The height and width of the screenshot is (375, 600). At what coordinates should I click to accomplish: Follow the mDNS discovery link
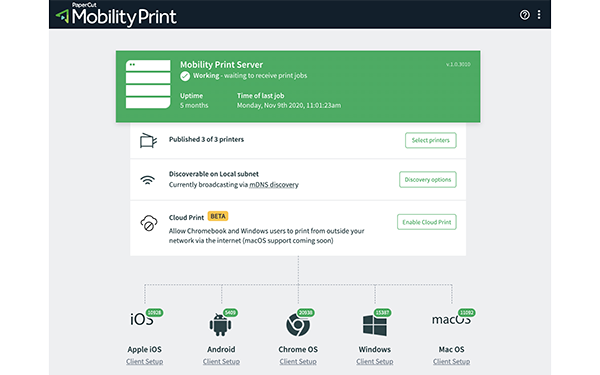[x=274, y=185]
